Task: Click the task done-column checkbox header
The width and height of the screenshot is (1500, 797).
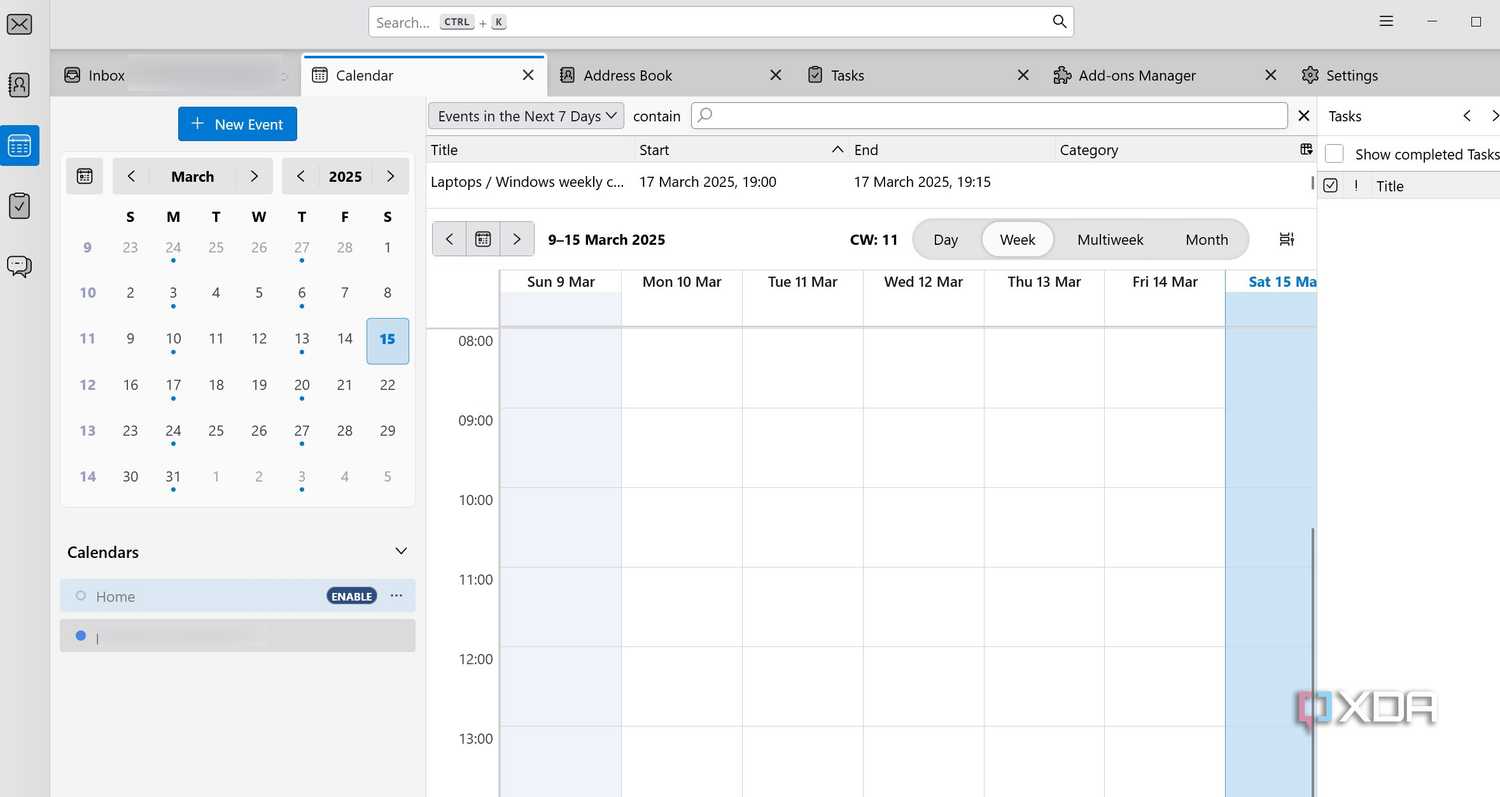Action: [1330, 186]
